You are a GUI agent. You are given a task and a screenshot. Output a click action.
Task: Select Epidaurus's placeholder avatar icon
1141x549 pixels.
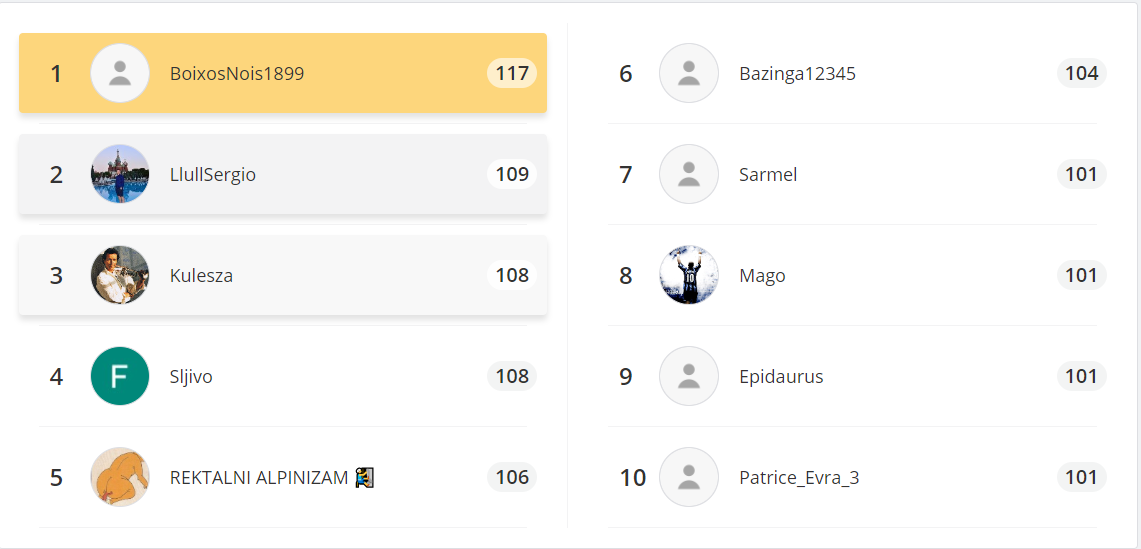(689, 376)
